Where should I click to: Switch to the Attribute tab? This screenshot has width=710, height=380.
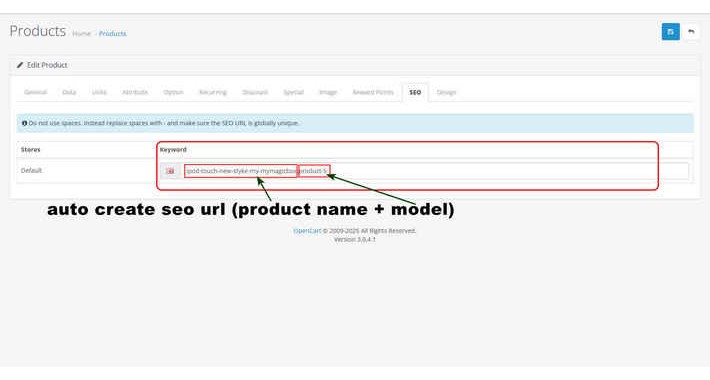[135, 92]
